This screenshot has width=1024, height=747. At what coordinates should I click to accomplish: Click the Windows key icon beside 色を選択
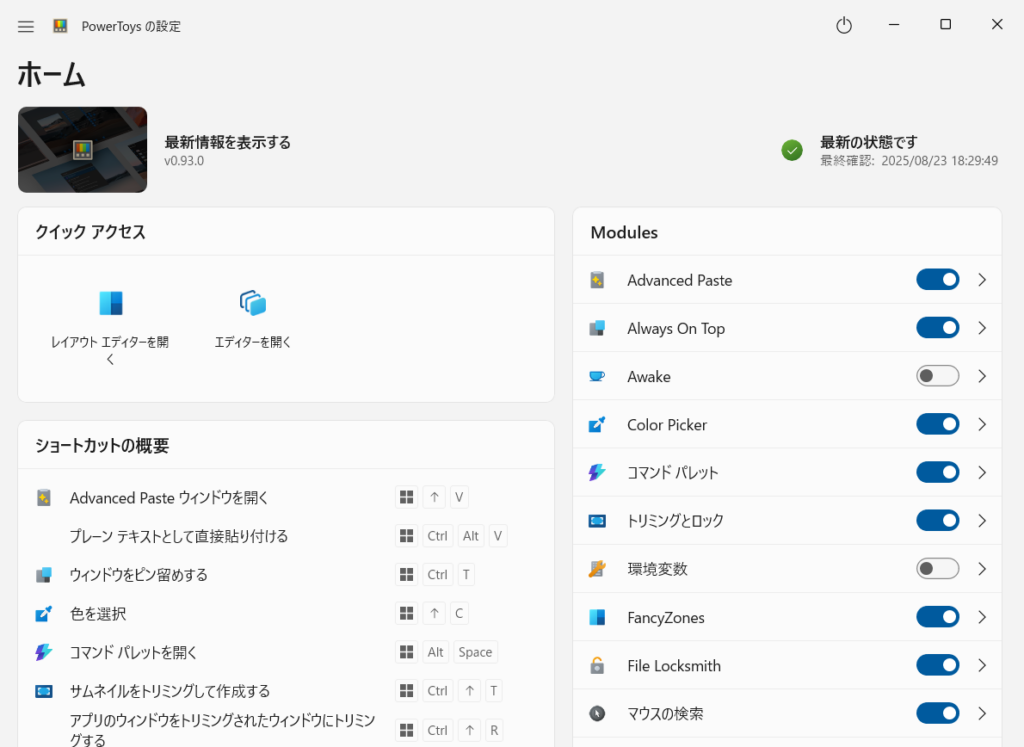406,613
